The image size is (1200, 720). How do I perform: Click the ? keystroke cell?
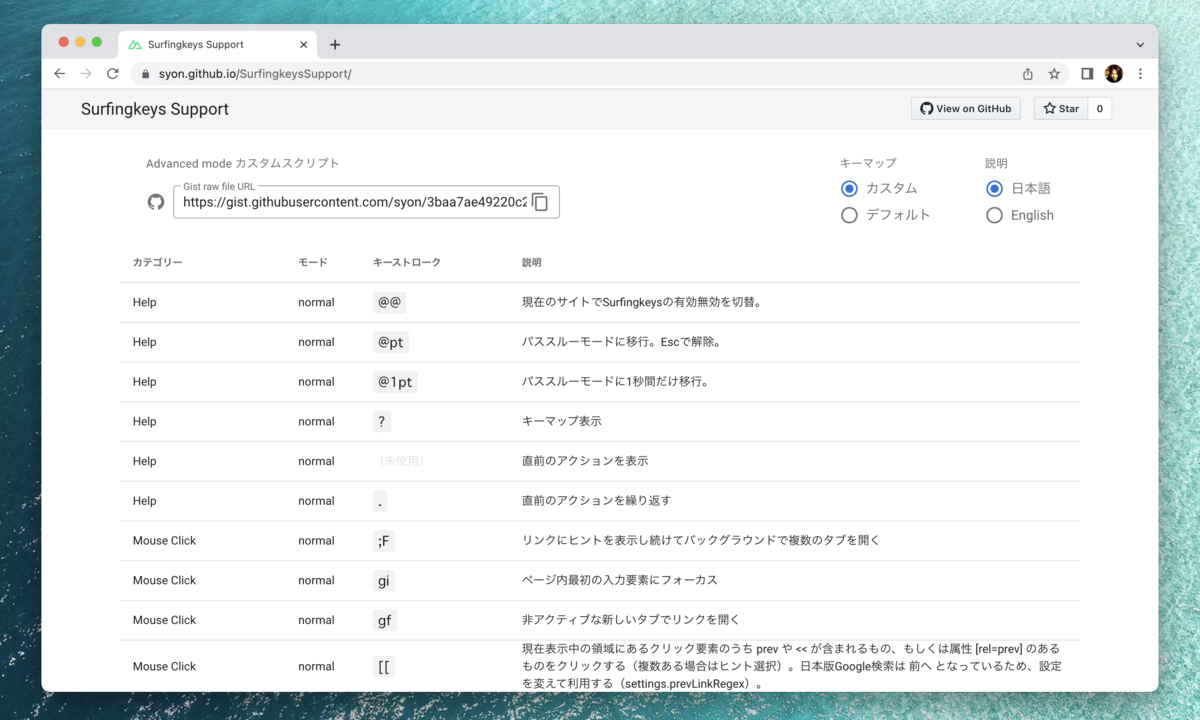pyautogui.click(x=382, y=421)
